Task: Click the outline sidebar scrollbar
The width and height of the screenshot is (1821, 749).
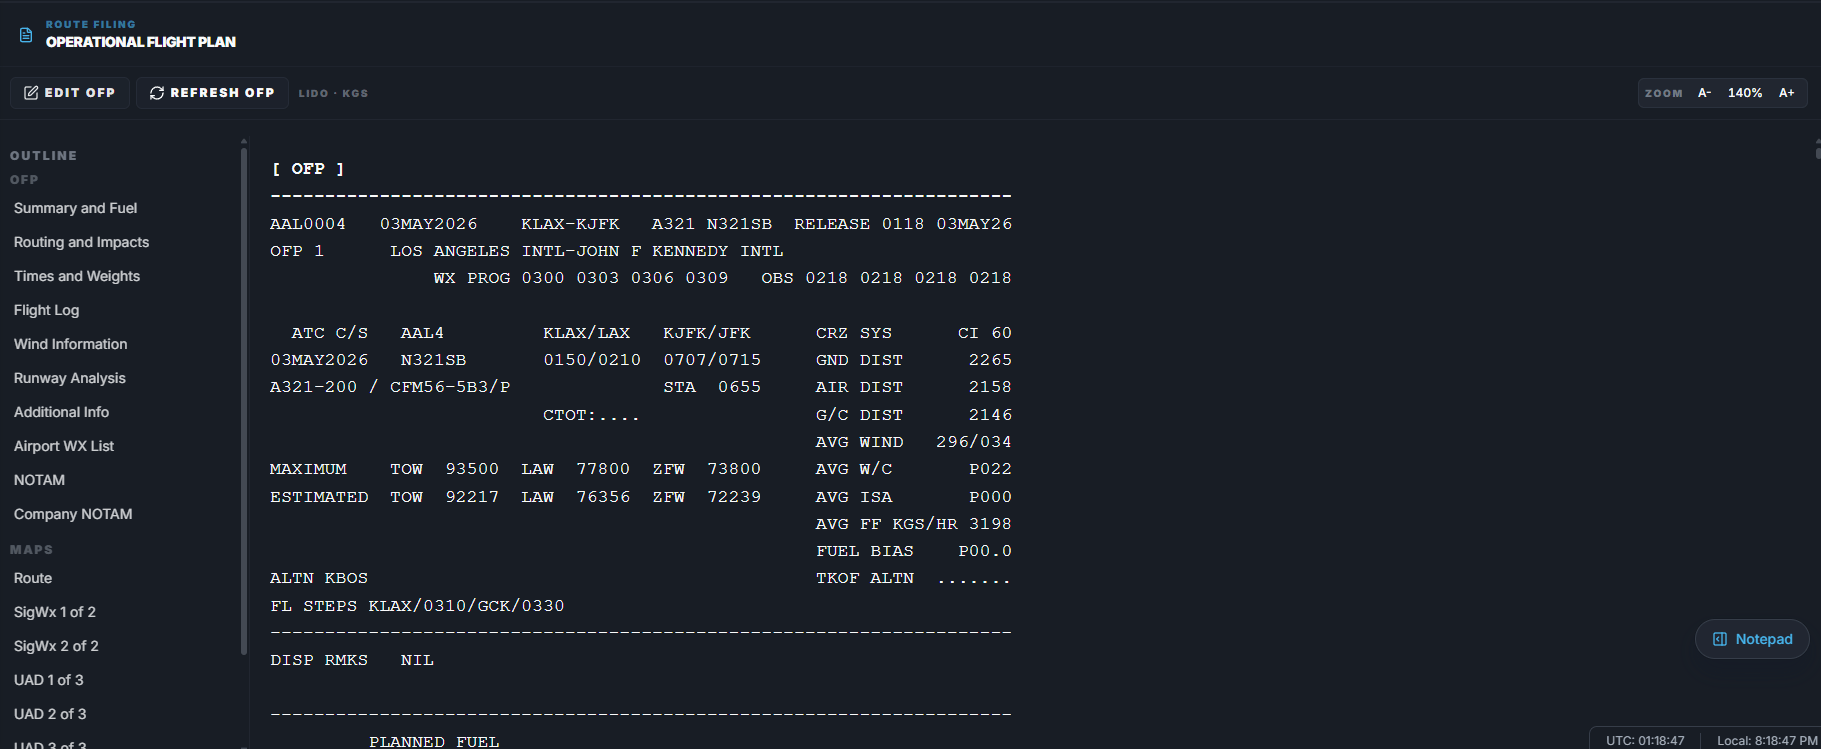Action: click(x=244, y=400)
